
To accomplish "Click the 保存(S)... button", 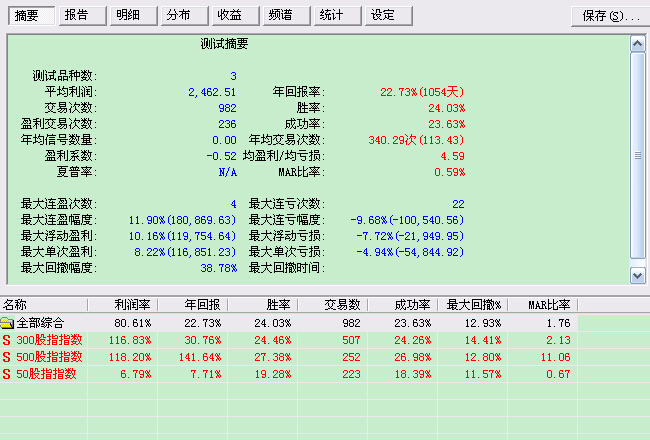I will 610,16.
